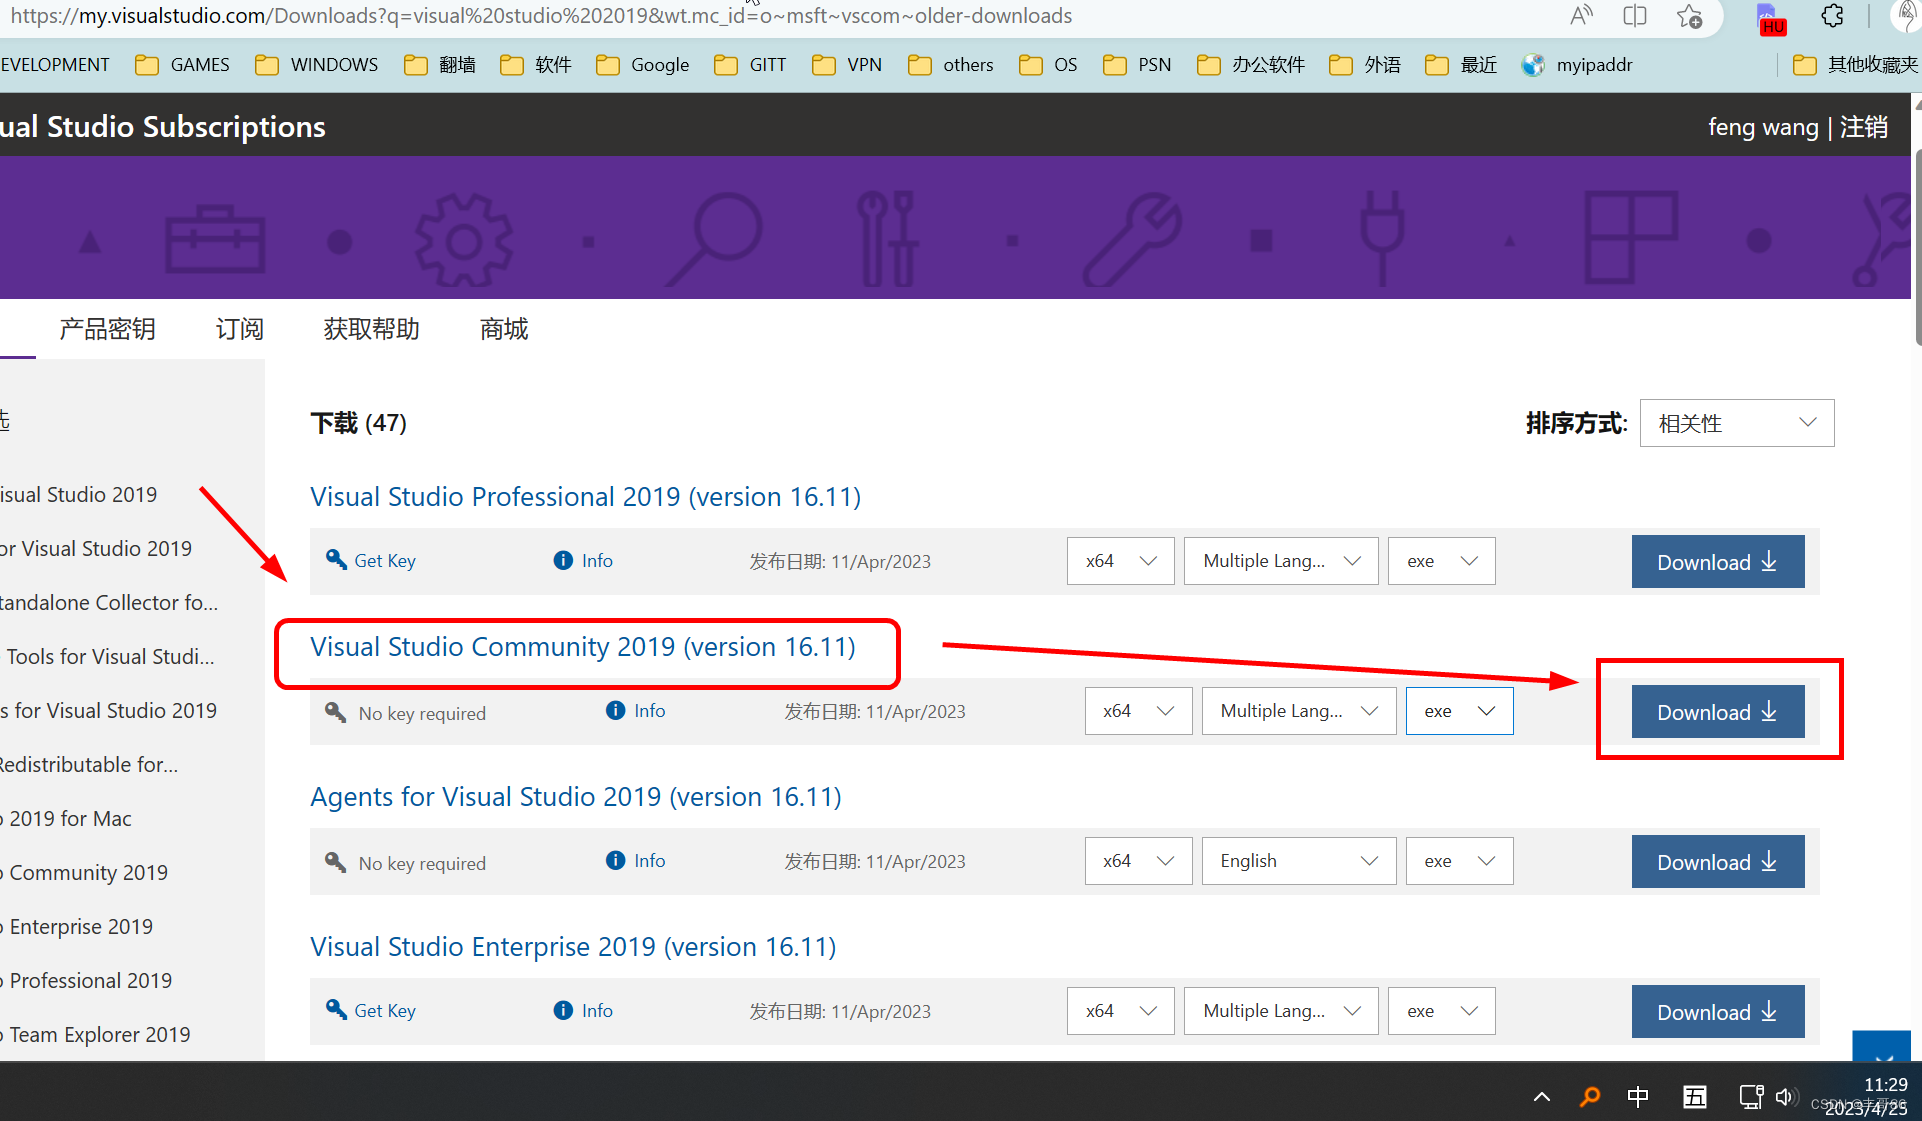Open x64 dropdown for Community 2019
This screenshot has width=1922, height=1121.
[x=1138, y=711]
